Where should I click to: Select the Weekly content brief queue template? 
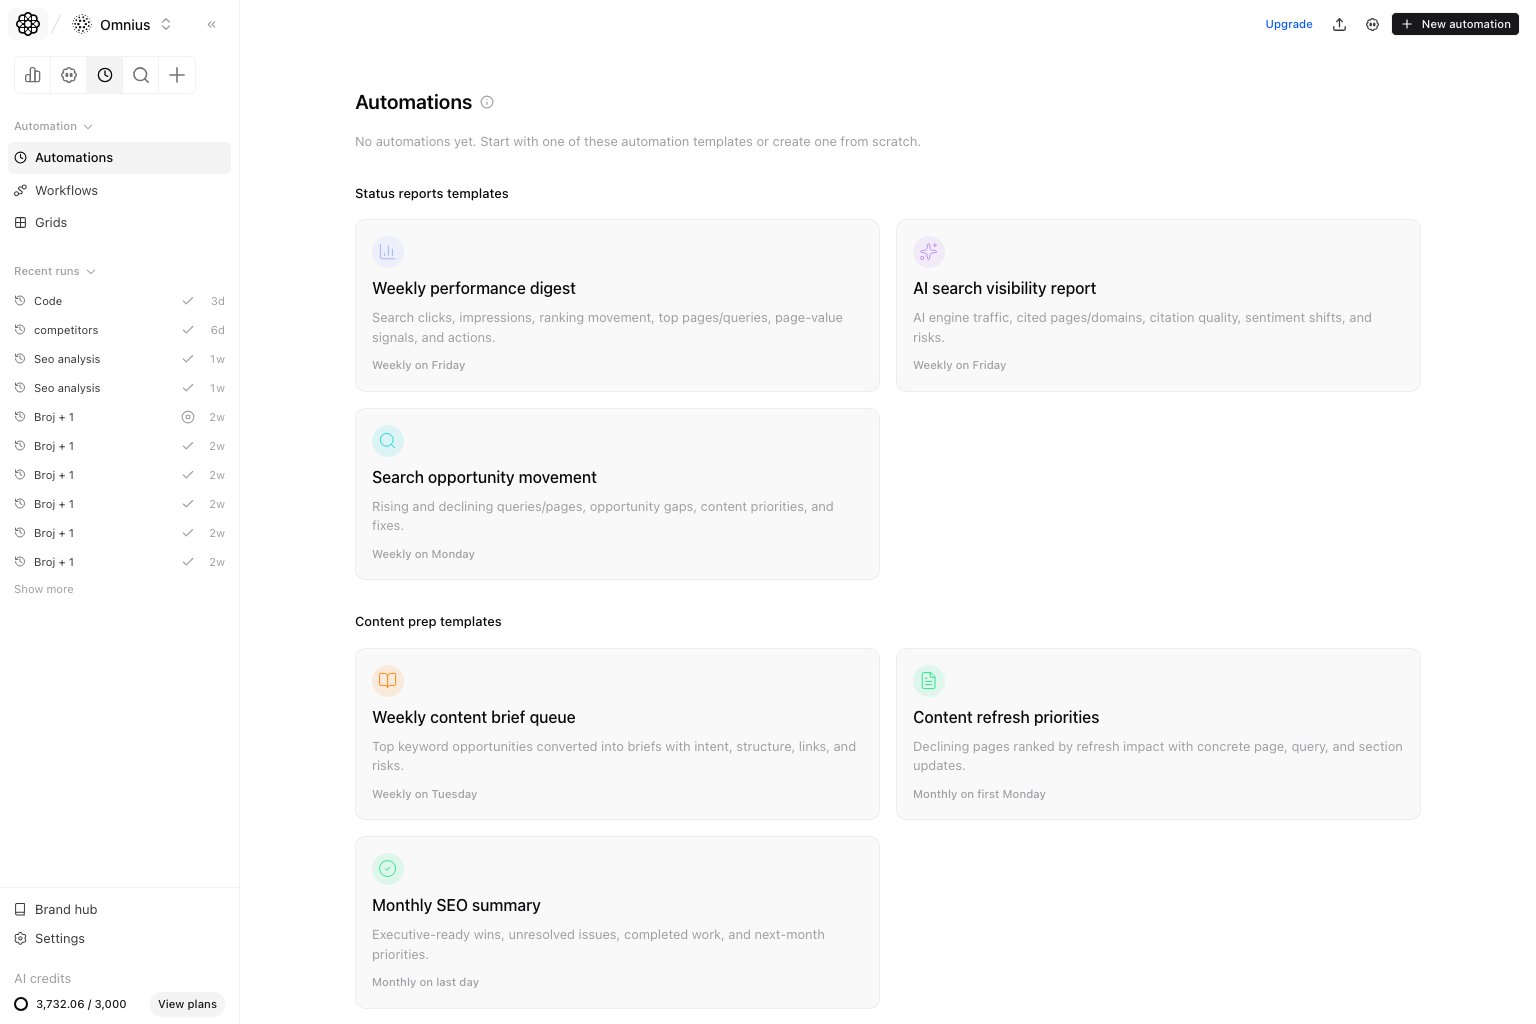[617, 734]
